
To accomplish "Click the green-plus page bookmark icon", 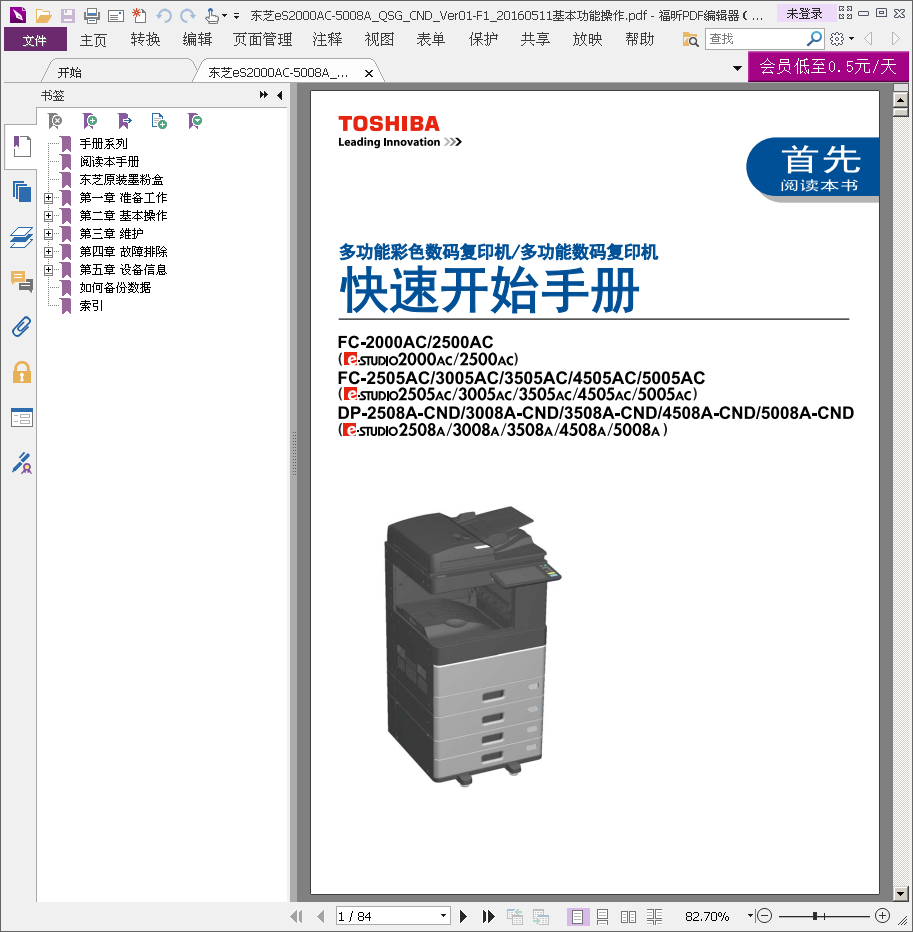I will pyautogui.click(x=159, y=121).
